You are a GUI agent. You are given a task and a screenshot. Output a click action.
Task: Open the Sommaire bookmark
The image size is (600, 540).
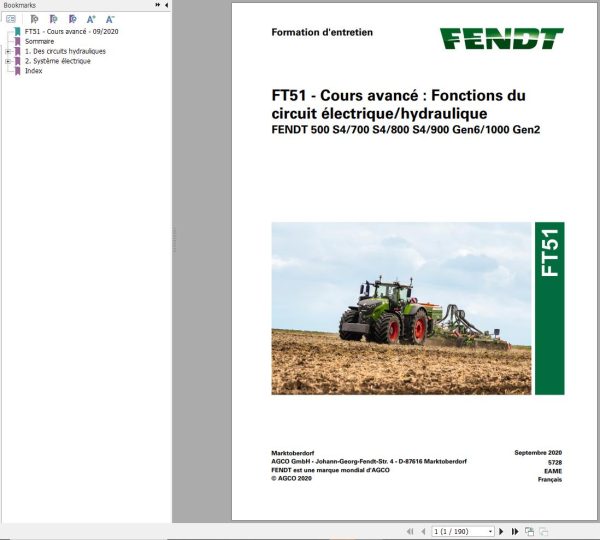[x=39, y=41]
